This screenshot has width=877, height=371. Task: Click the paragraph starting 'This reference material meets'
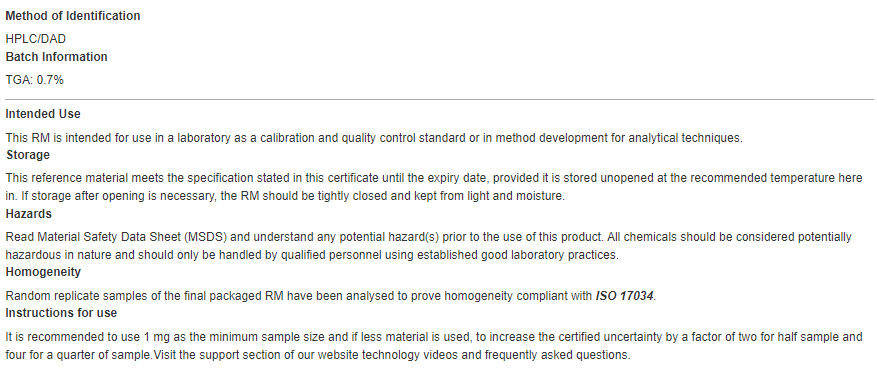[x=434, y=185]
